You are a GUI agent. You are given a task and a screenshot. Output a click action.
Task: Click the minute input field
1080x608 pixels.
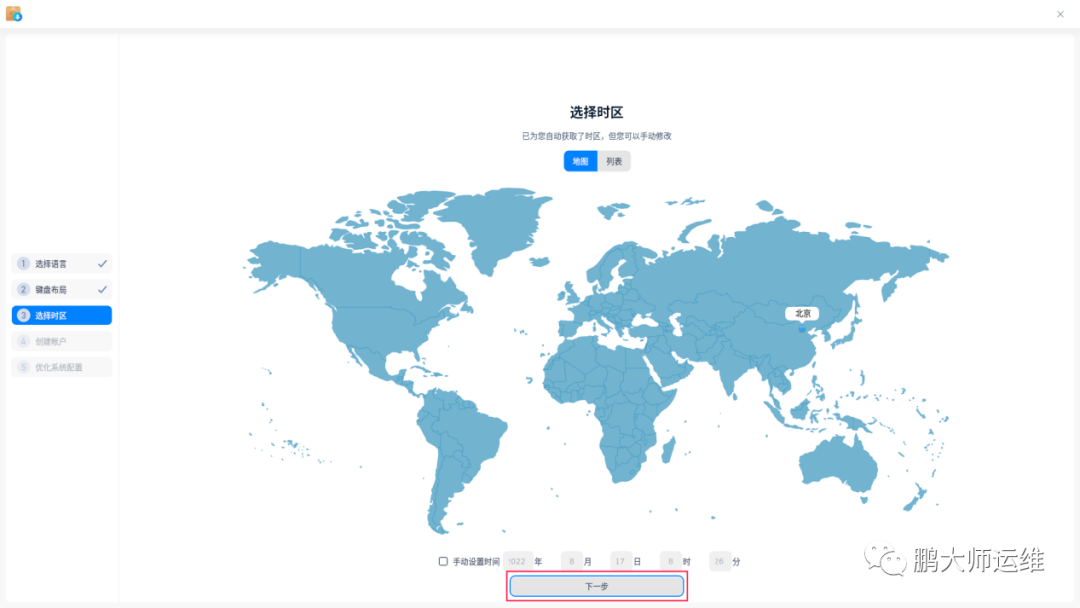pyautogui.click(x=720, y=561)
